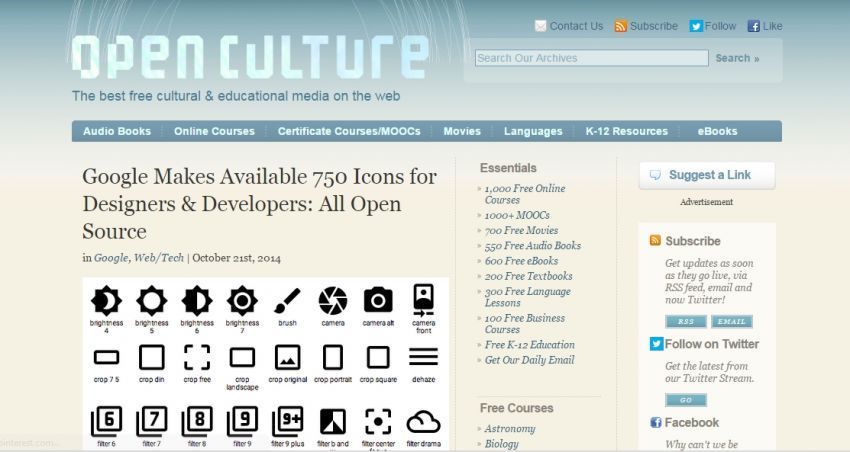Open the Free K-12 Education link
This screenshot has width=850, height=452.
(530, 345)
